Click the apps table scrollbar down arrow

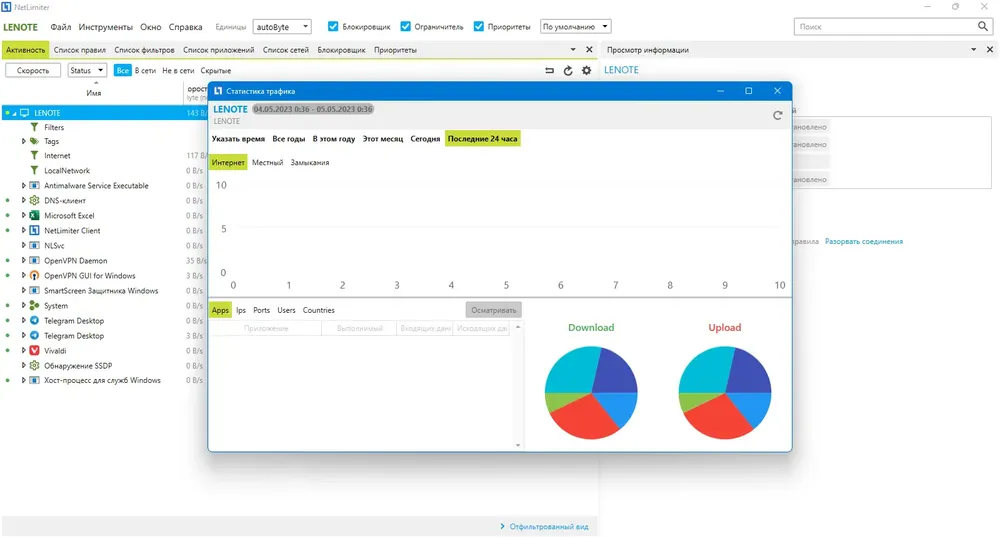point(518,446)
